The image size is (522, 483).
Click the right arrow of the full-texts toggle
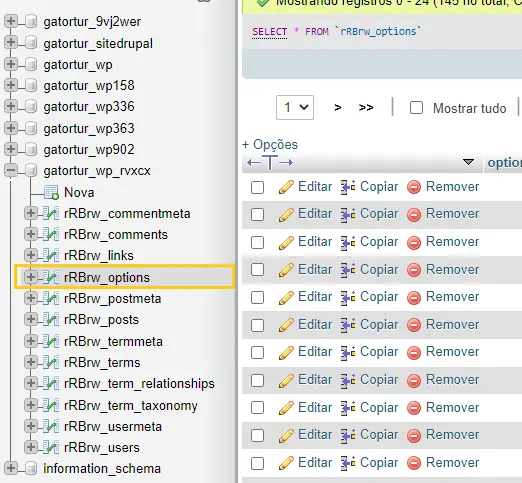click(286, 163)
